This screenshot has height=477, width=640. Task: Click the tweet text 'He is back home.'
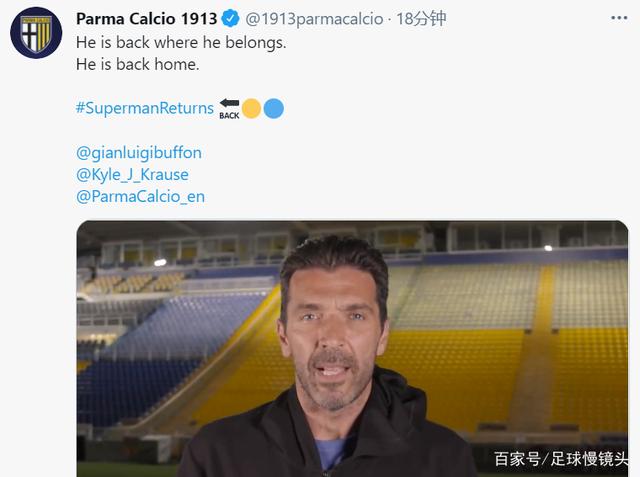(138, 64)
